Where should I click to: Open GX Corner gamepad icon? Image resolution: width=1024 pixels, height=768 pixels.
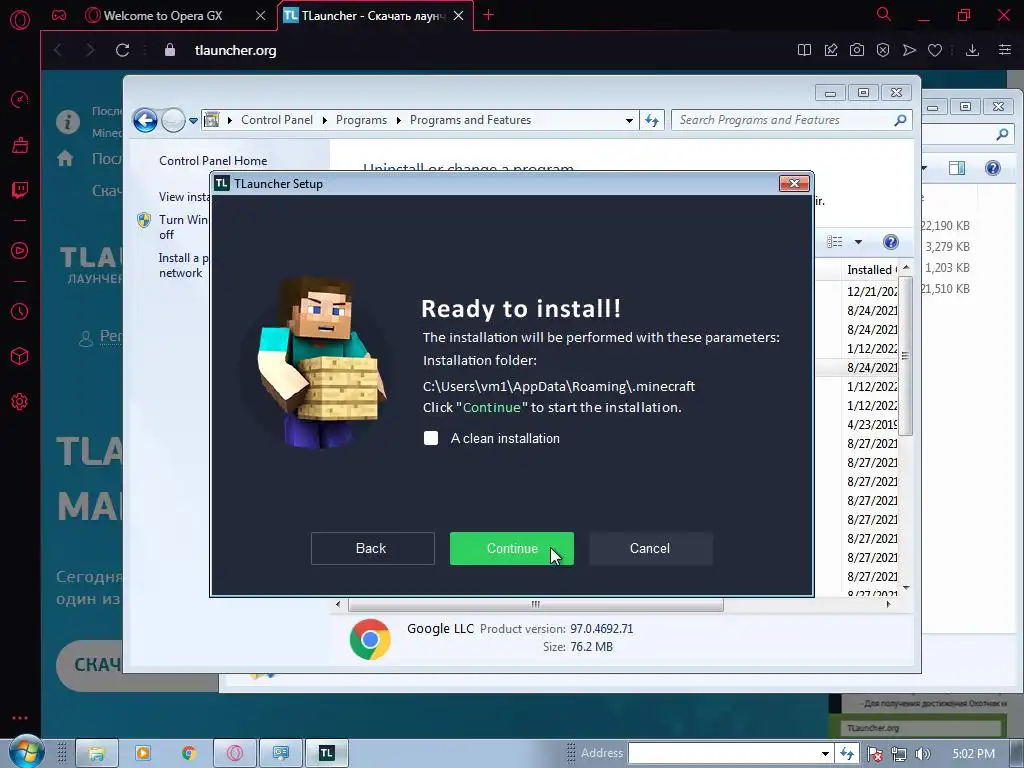click(59, 15)
